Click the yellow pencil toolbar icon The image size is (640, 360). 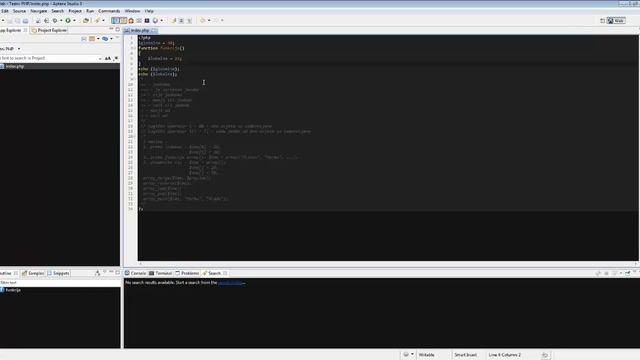pyautogui.click(x=97, y=20)
